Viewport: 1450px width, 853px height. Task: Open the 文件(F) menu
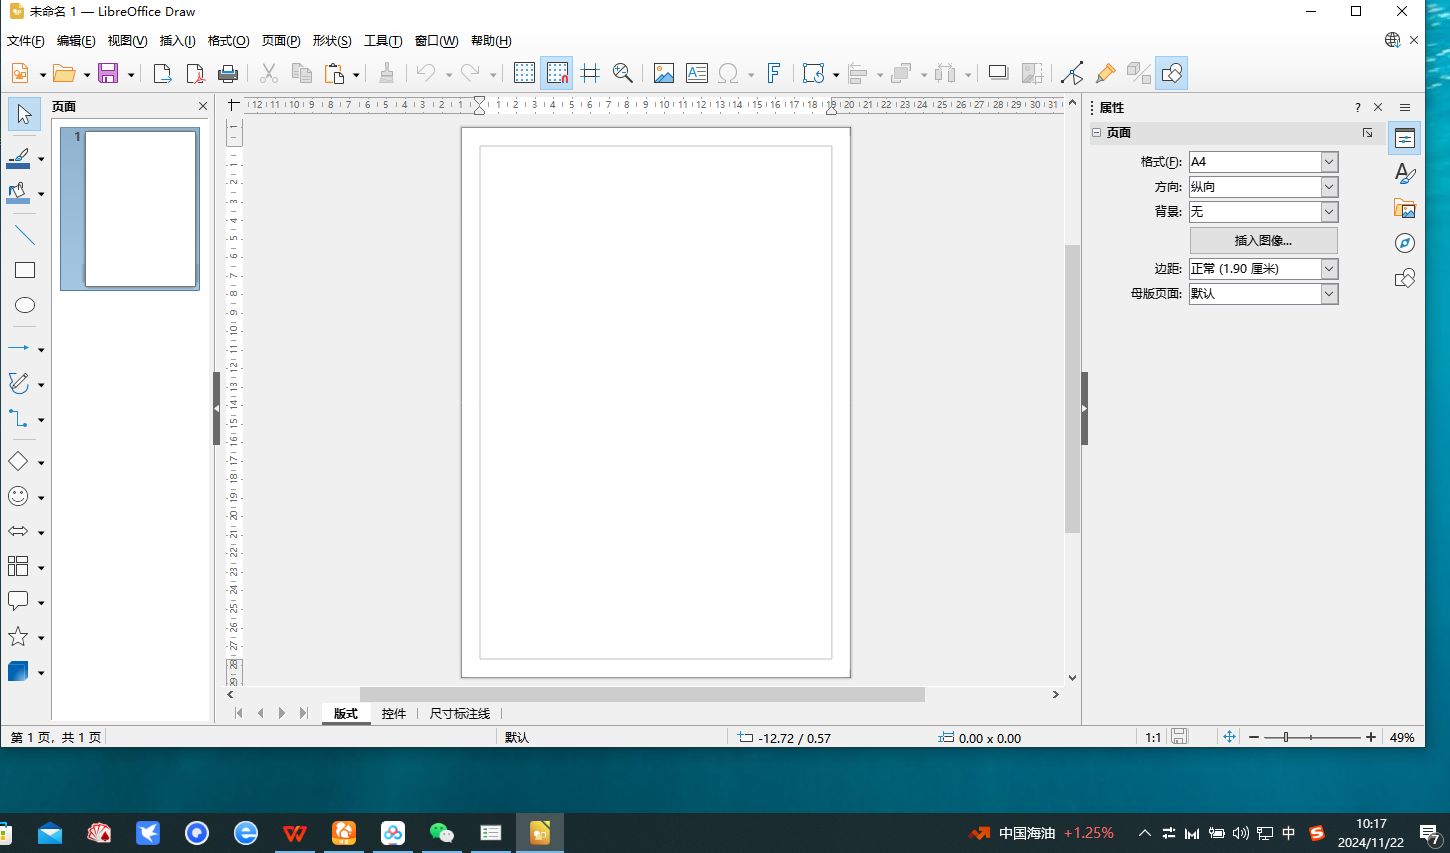pos(26,41)
